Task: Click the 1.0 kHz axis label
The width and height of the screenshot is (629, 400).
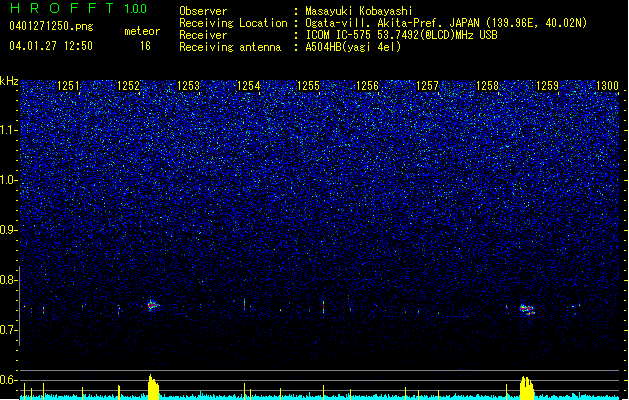Action: point(9,180)
